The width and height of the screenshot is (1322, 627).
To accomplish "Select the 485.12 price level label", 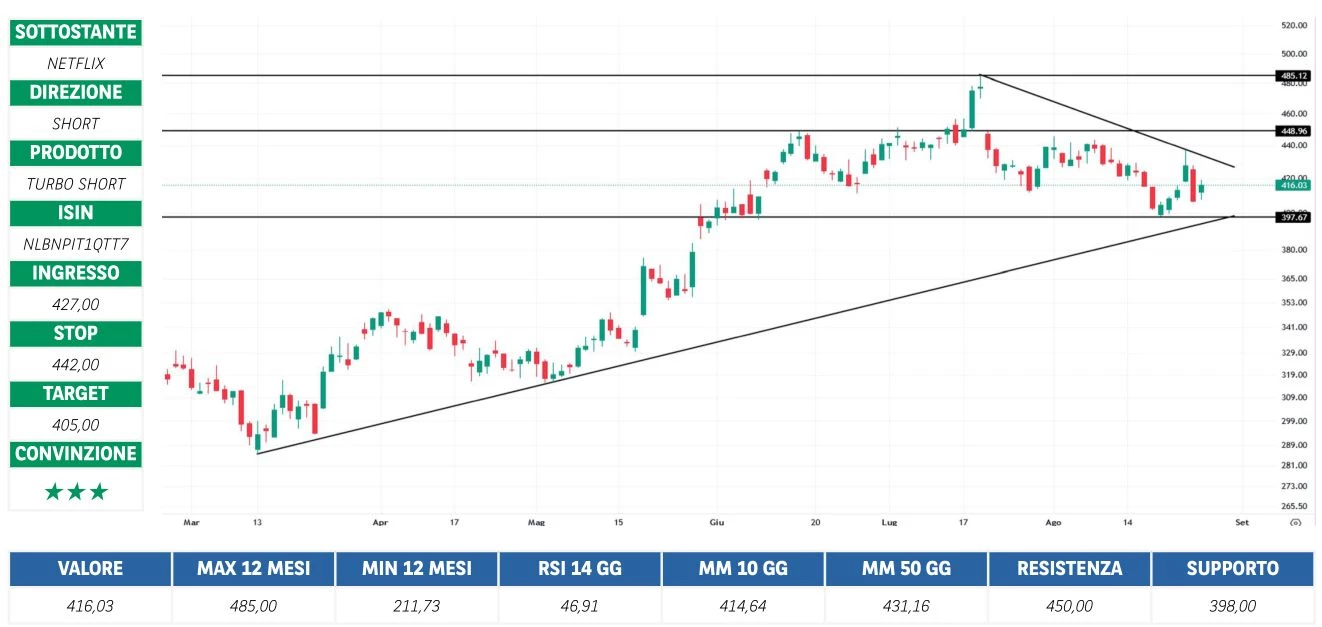I will click(x=1292, y=76).
